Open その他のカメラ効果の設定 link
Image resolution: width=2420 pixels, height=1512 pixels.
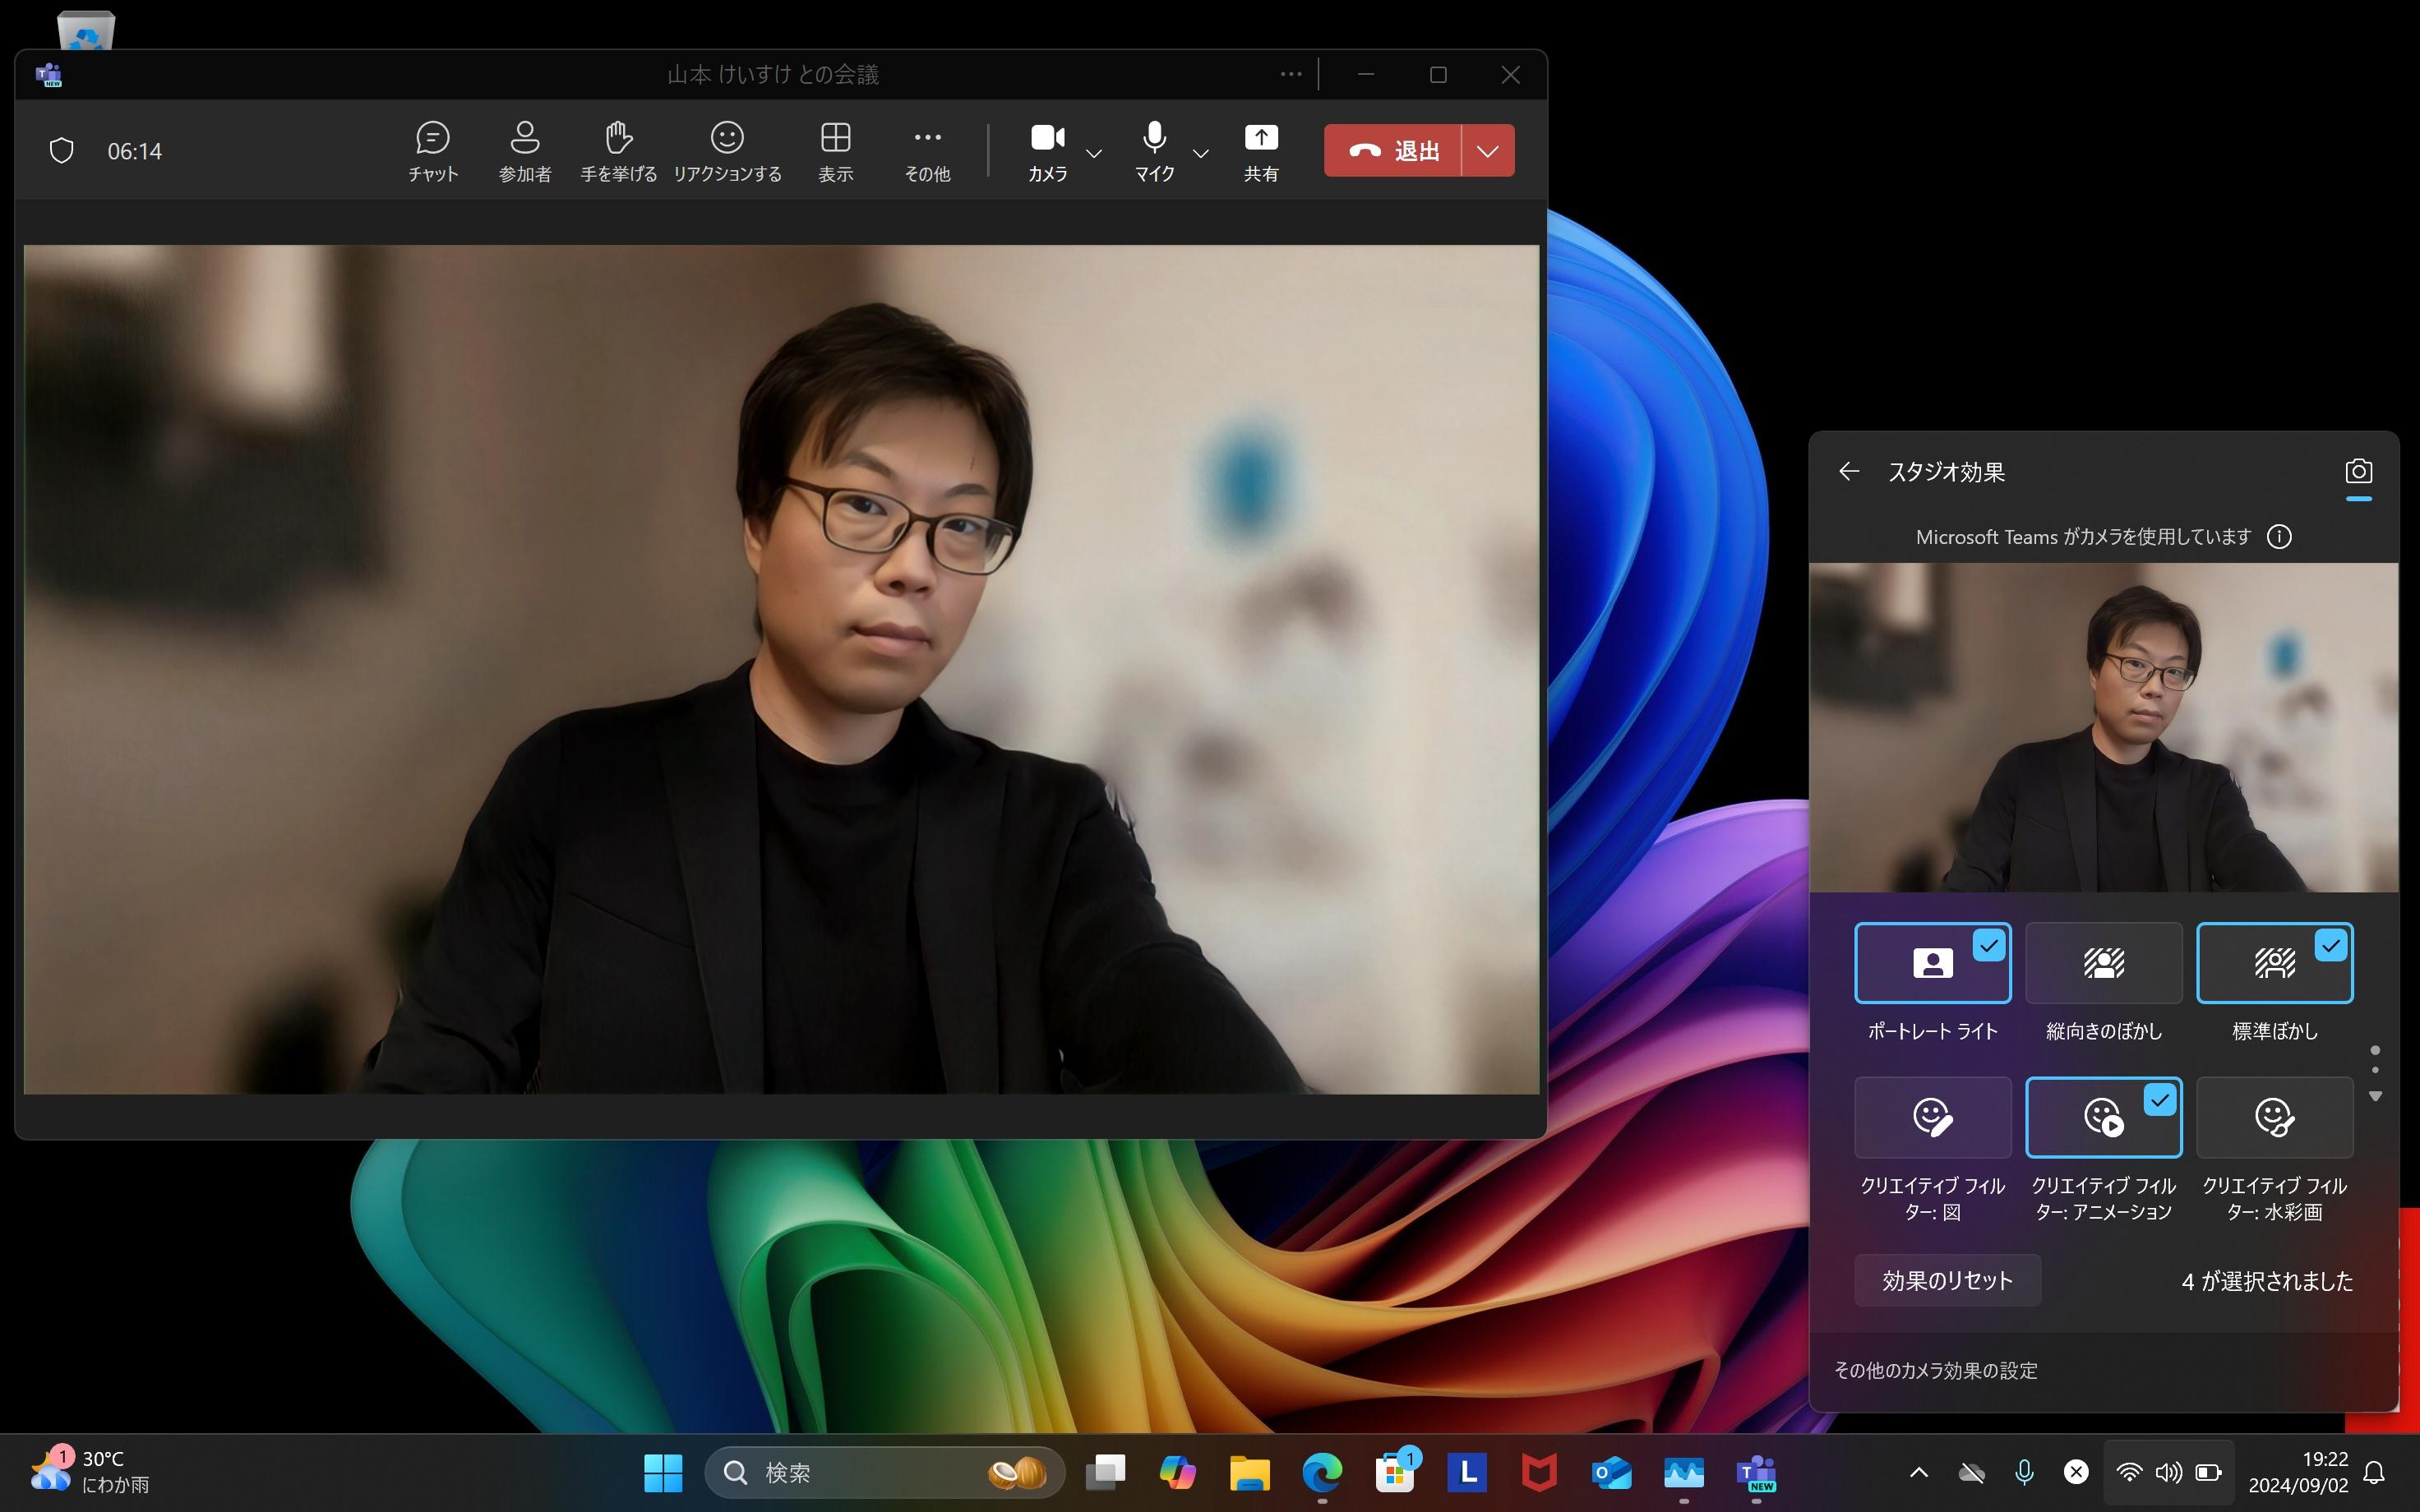[x=1935, y=1370]
